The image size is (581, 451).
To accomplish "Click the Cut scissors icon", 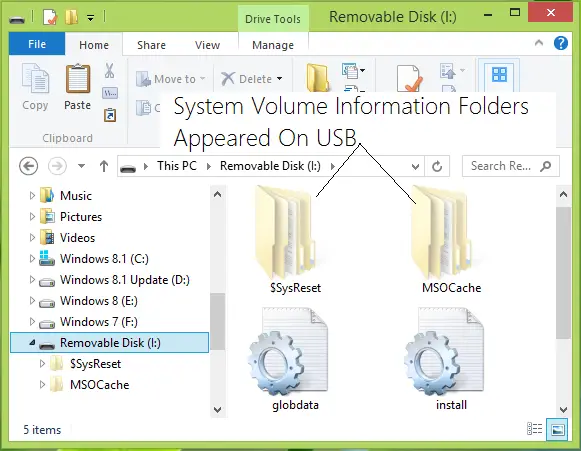I will [109, 70].
